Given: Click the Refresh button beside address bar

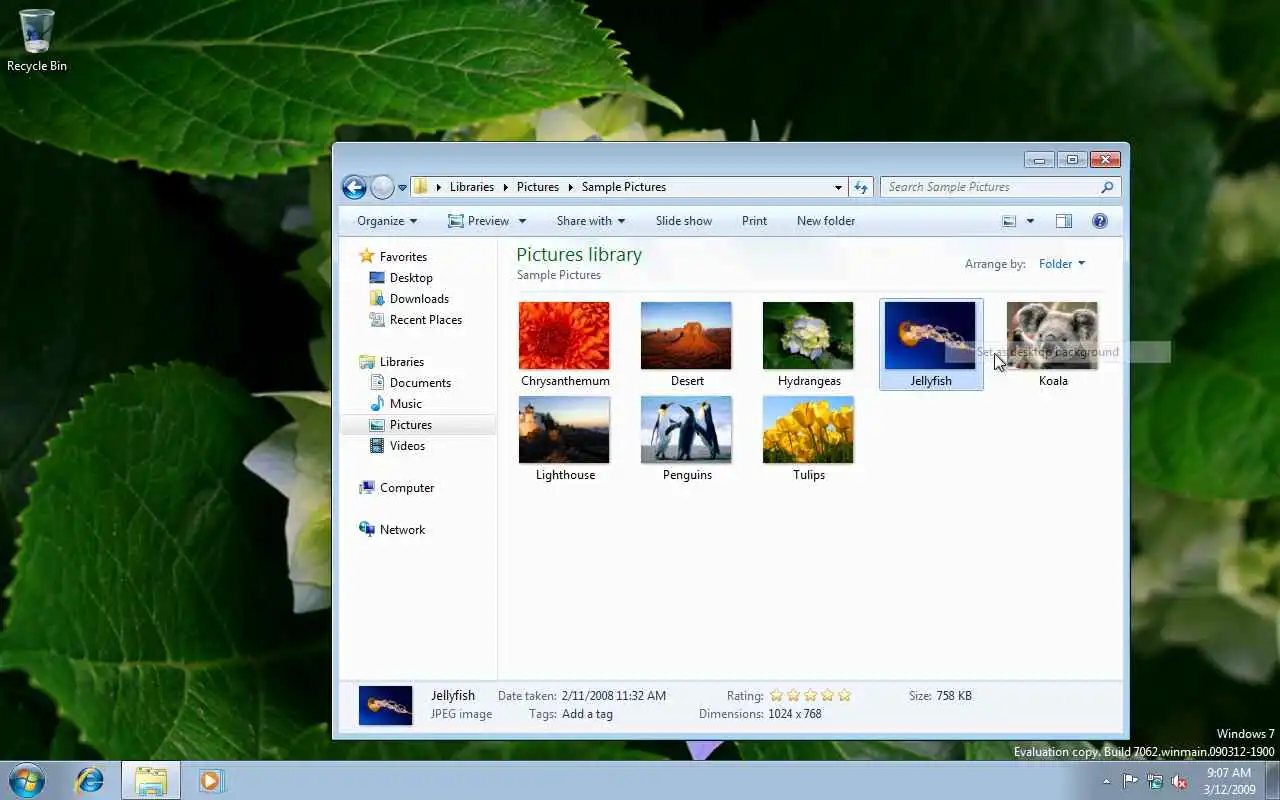Looking at the screenshot, I should (861, 187).
